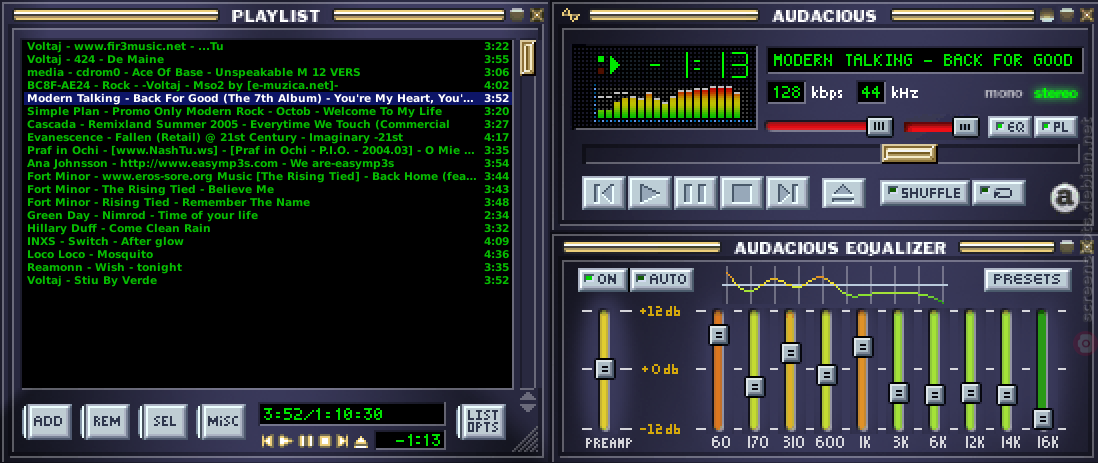Click the Preamp slider knob
Image resolution: width=1098 pixels, height=463 pixels.
point(604,368)
